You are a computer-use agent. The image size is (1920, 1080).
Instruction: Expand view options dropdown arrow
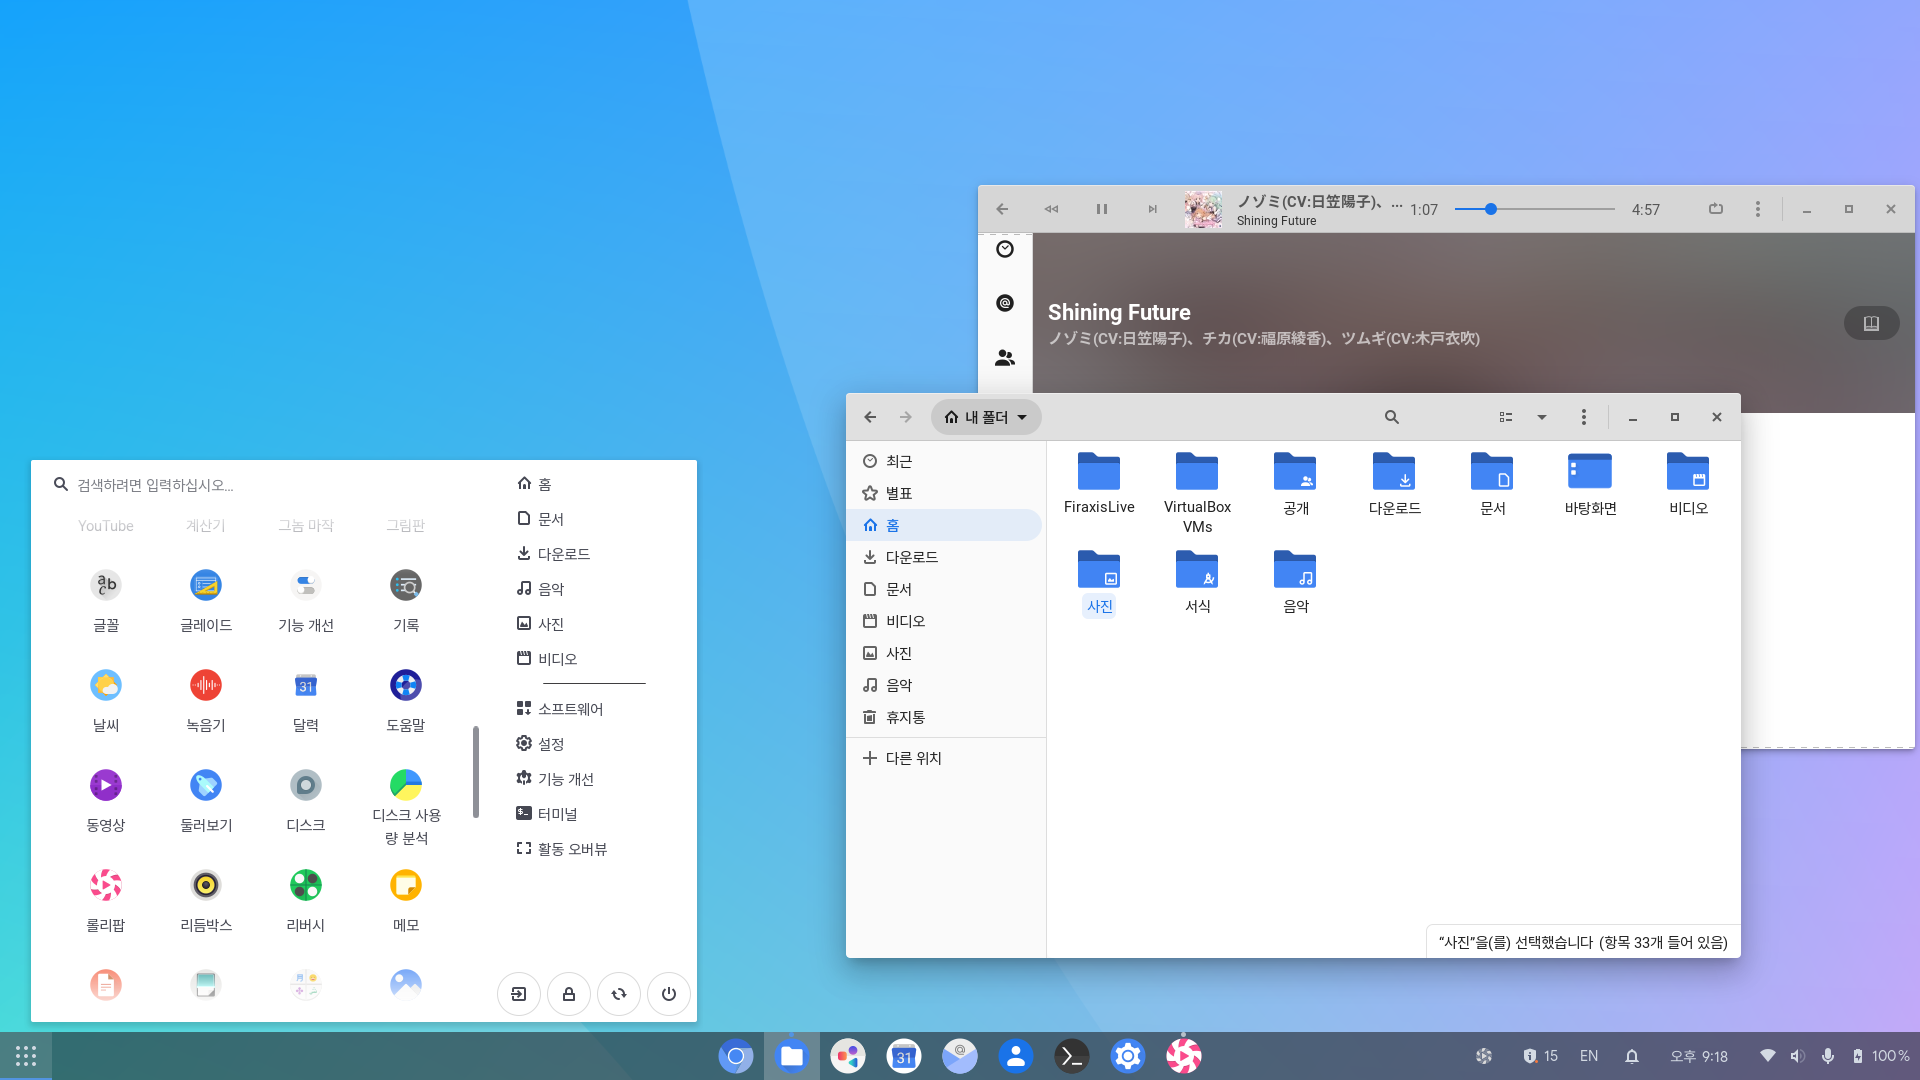(1541, 417)
